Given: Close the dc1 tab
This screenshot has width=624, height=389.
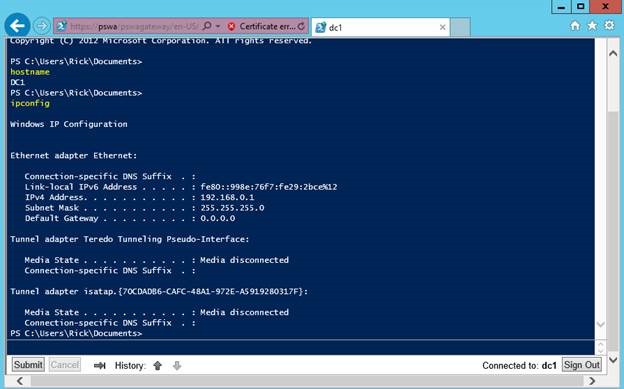Looking at the screenshot, I should click(443, 27).
